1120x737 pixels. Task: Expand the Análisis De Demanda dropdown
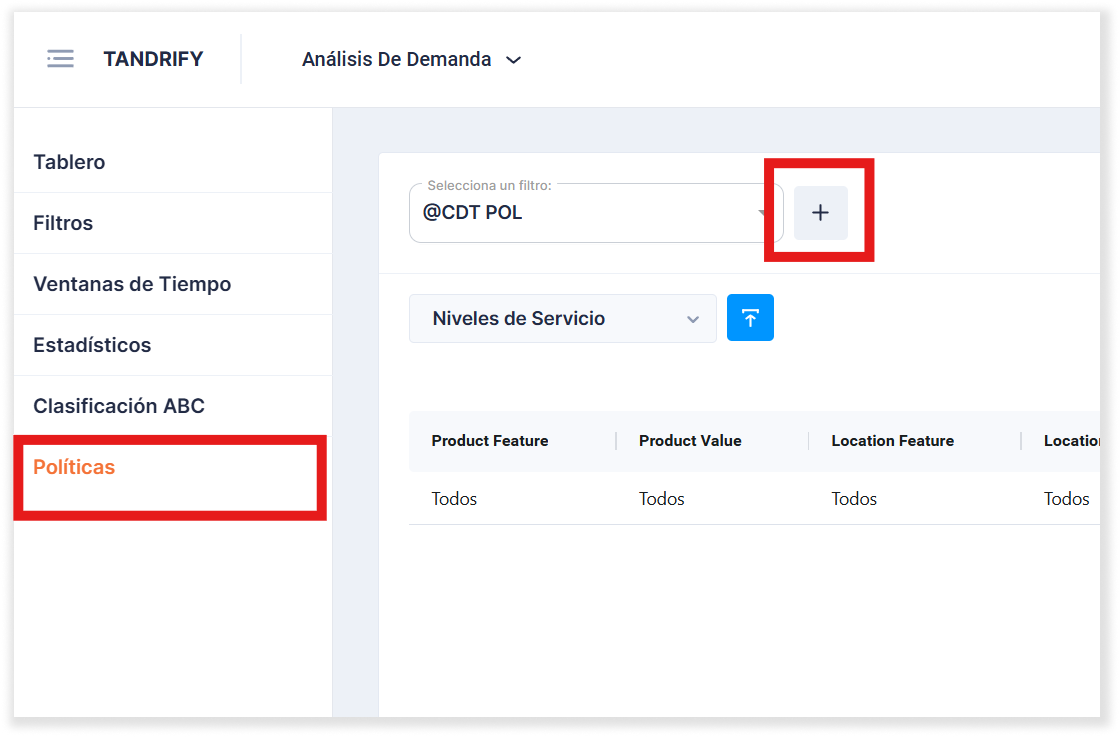(x=411, y=60)
